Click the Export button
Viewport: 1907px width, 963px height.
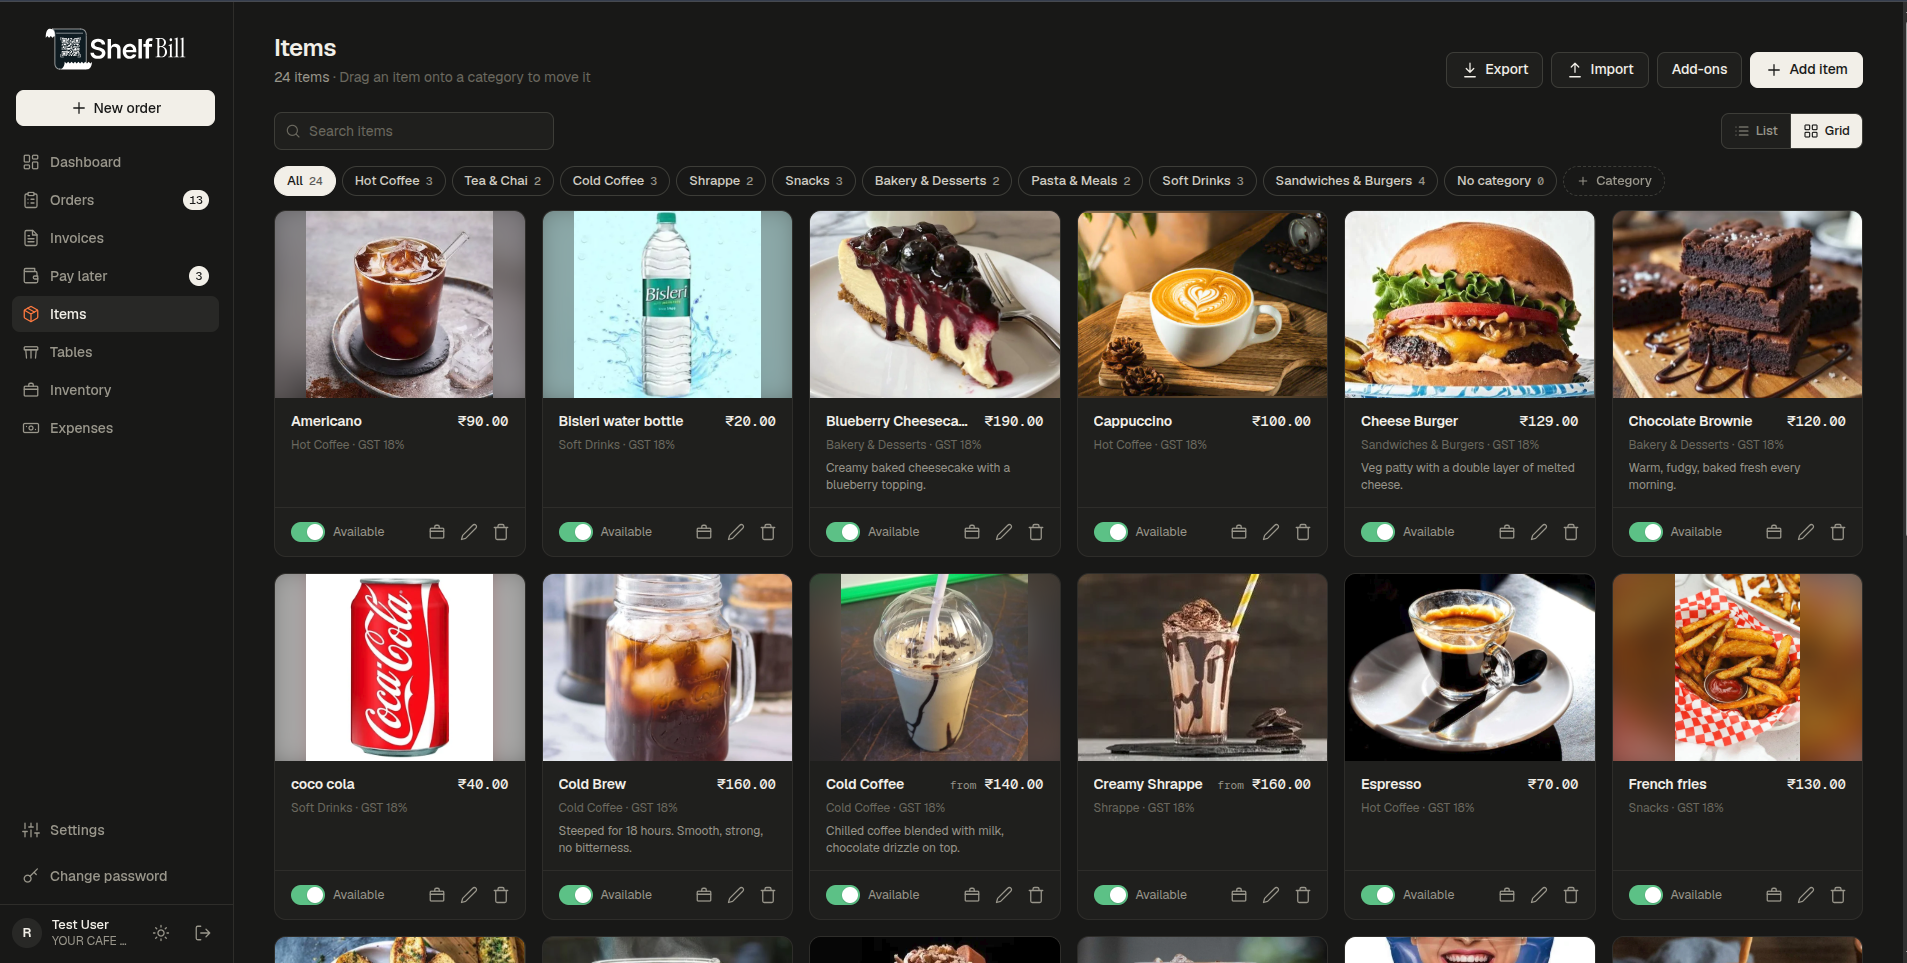tap(1494, 70)
